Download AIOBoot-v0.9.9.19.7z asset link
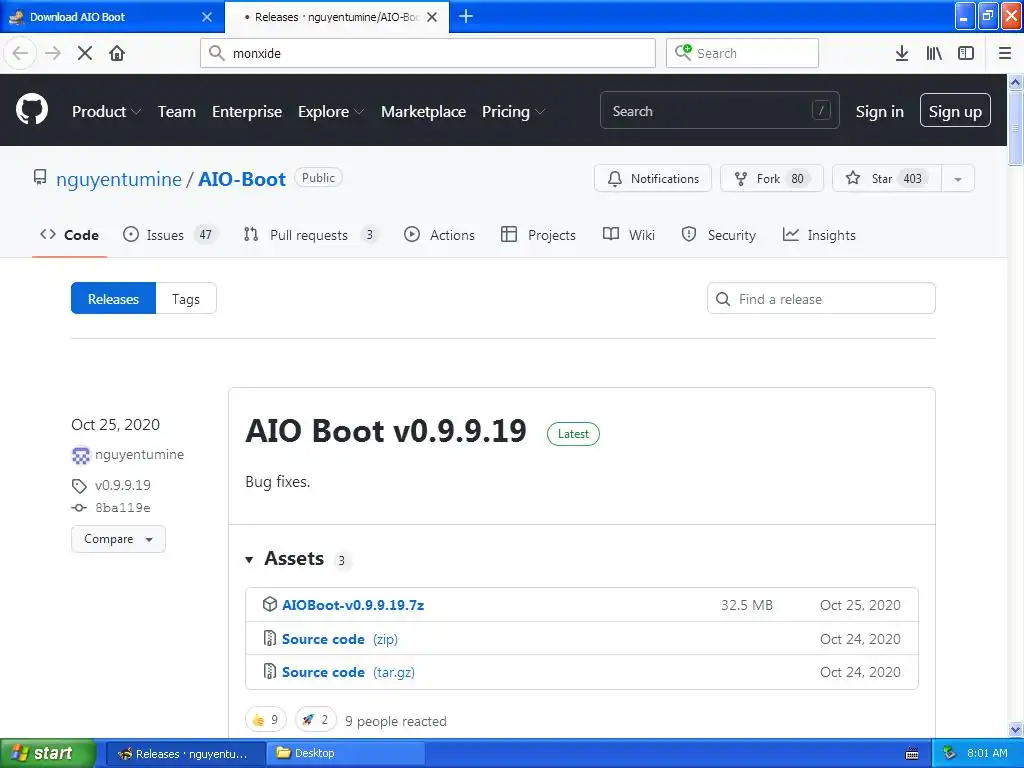The height and width of the screenshot is (768, 1024). [x=353, y=605]
